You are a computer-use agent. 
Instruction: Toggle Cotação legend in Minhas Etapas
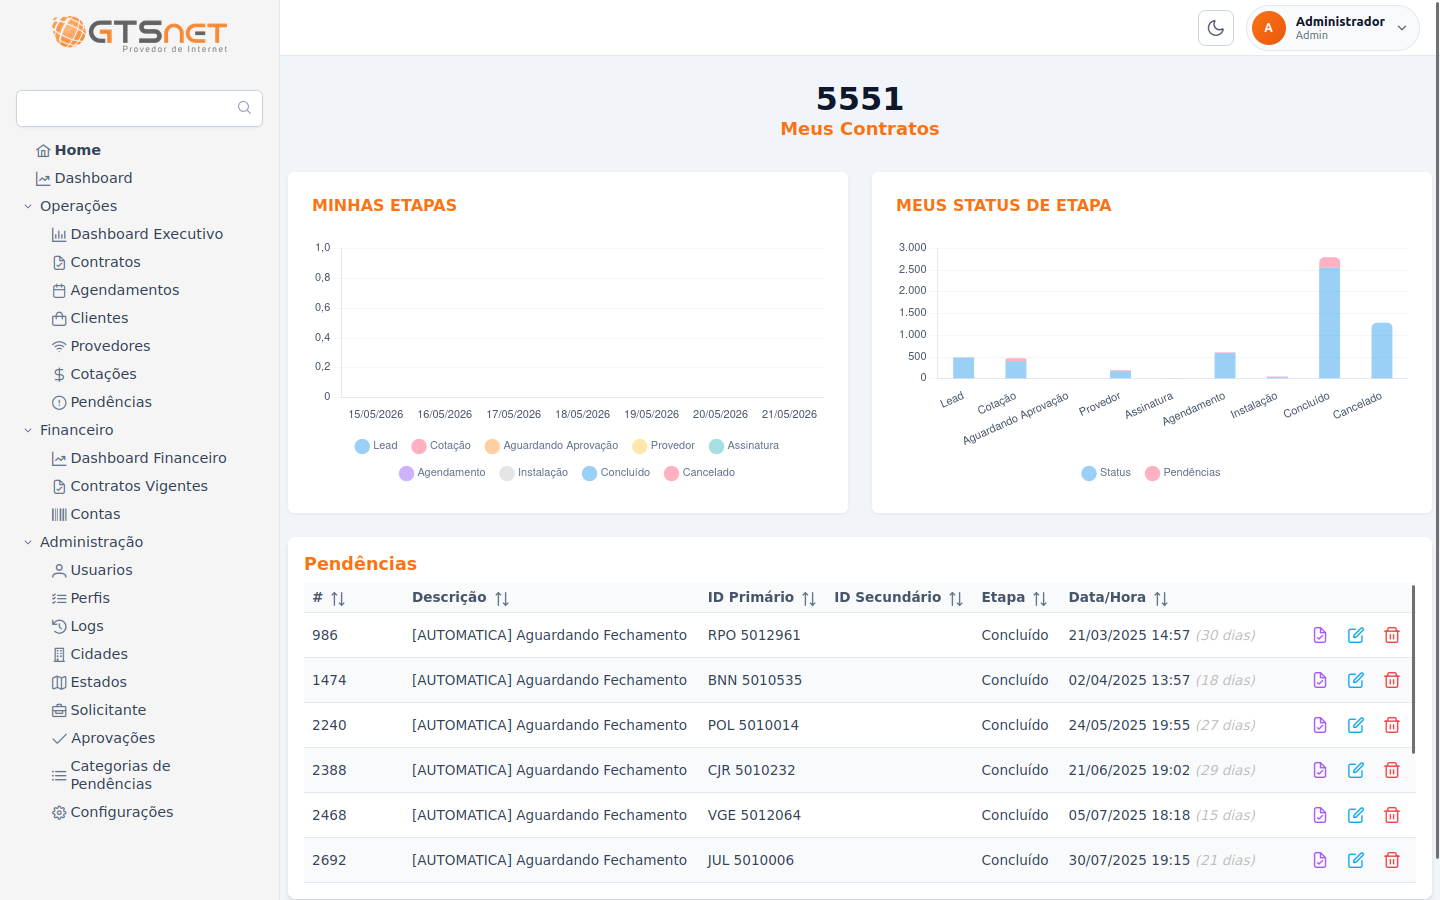coord(441,446)
